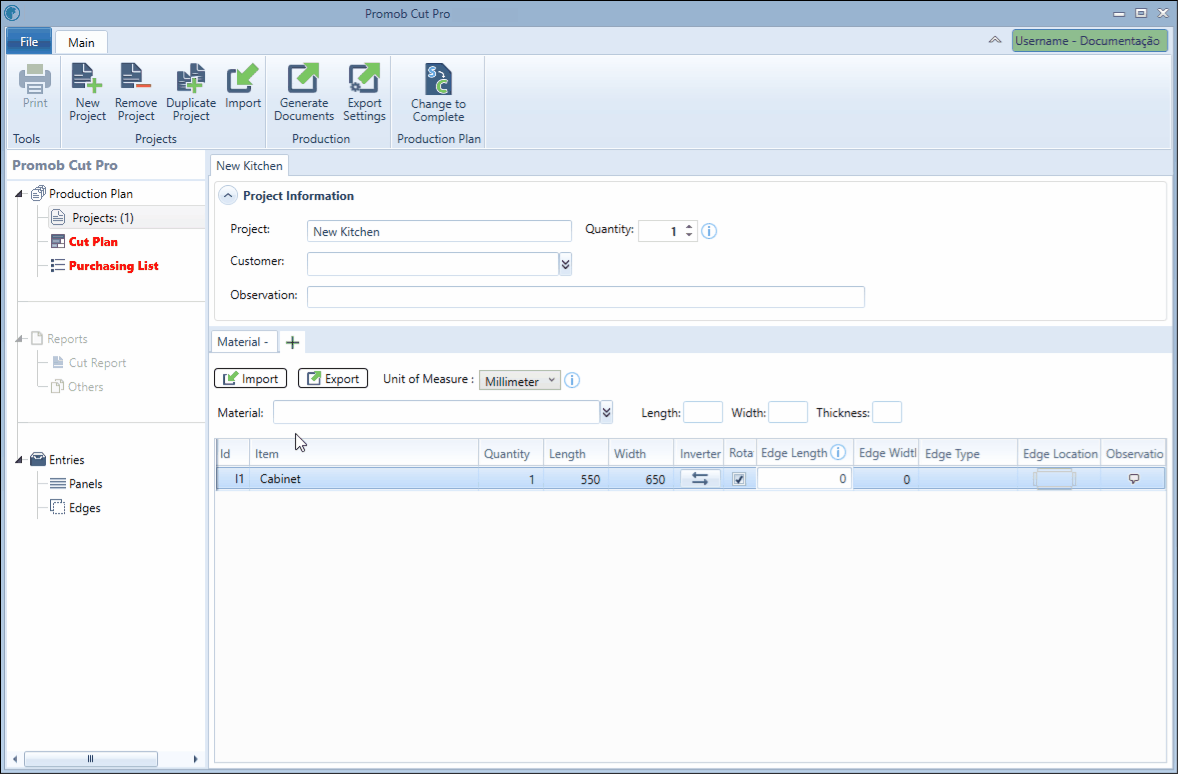Click Change to Complete icon
The image size is (1178, 774).
click(x=438, y=78)
